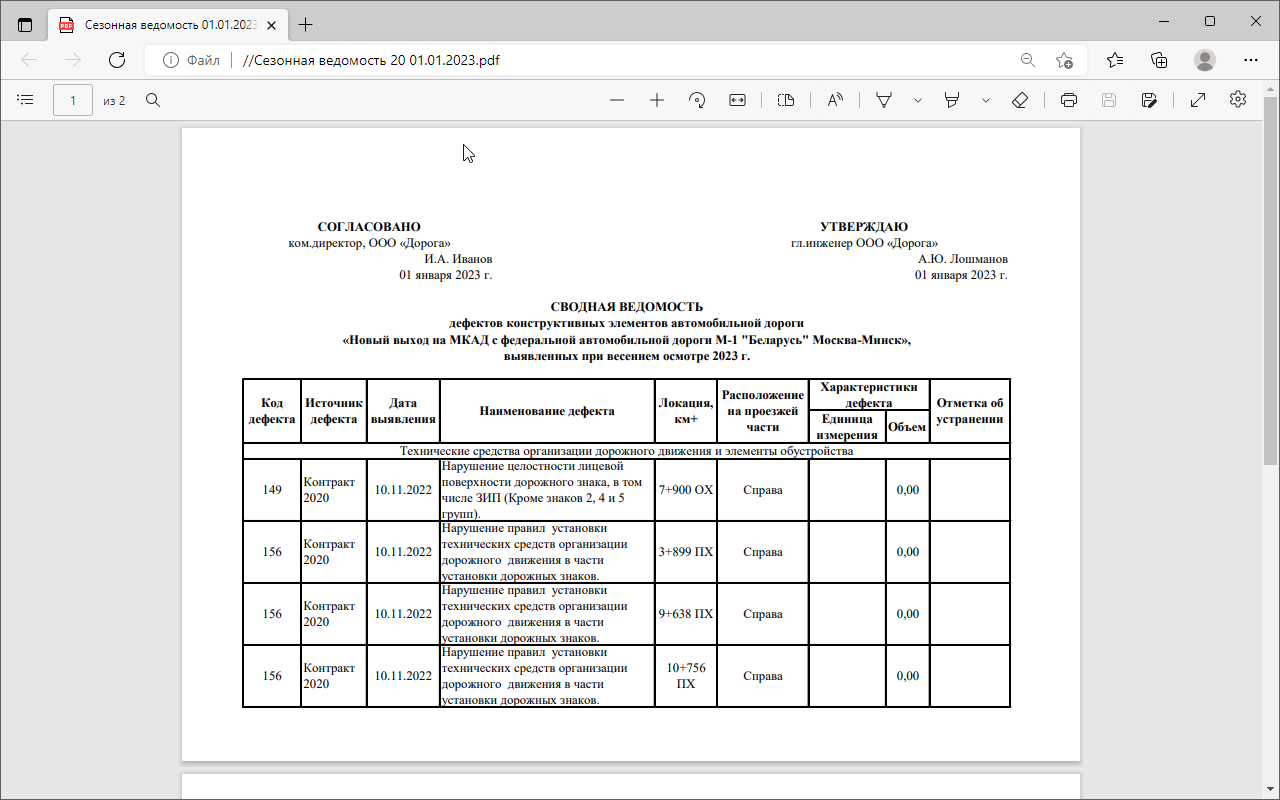Close the Сезонная ведомость PDF tab
The width and height of the screenshot is (1280, 800).
270,25
